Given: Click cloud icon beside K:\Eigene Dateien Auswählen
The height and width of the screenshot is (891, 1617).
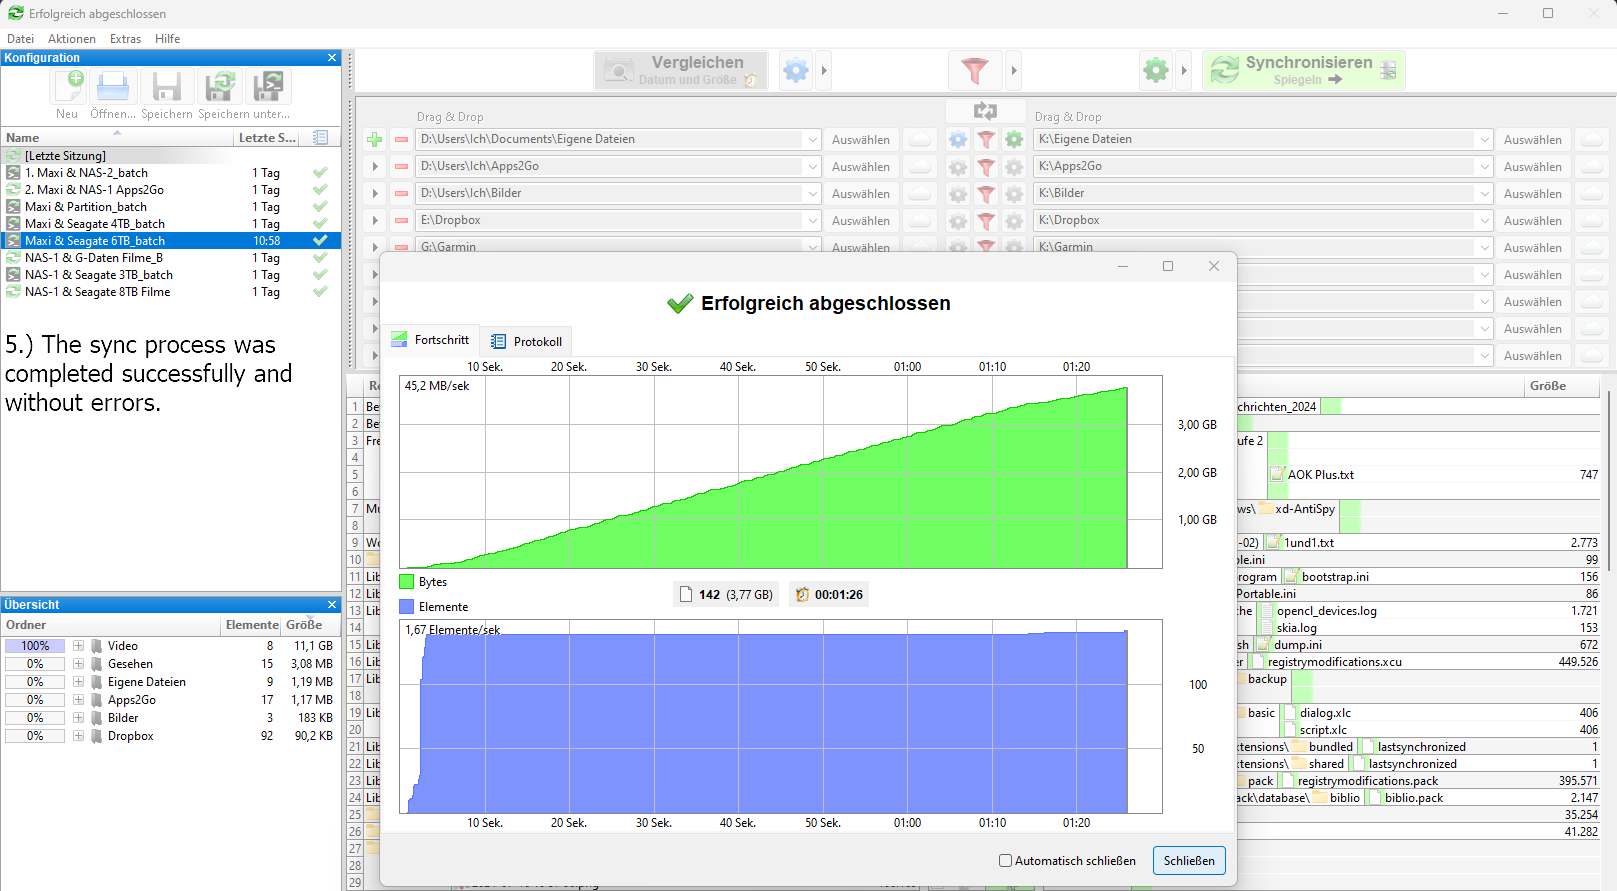Looking at the screenshot, I should (1591, 140).
